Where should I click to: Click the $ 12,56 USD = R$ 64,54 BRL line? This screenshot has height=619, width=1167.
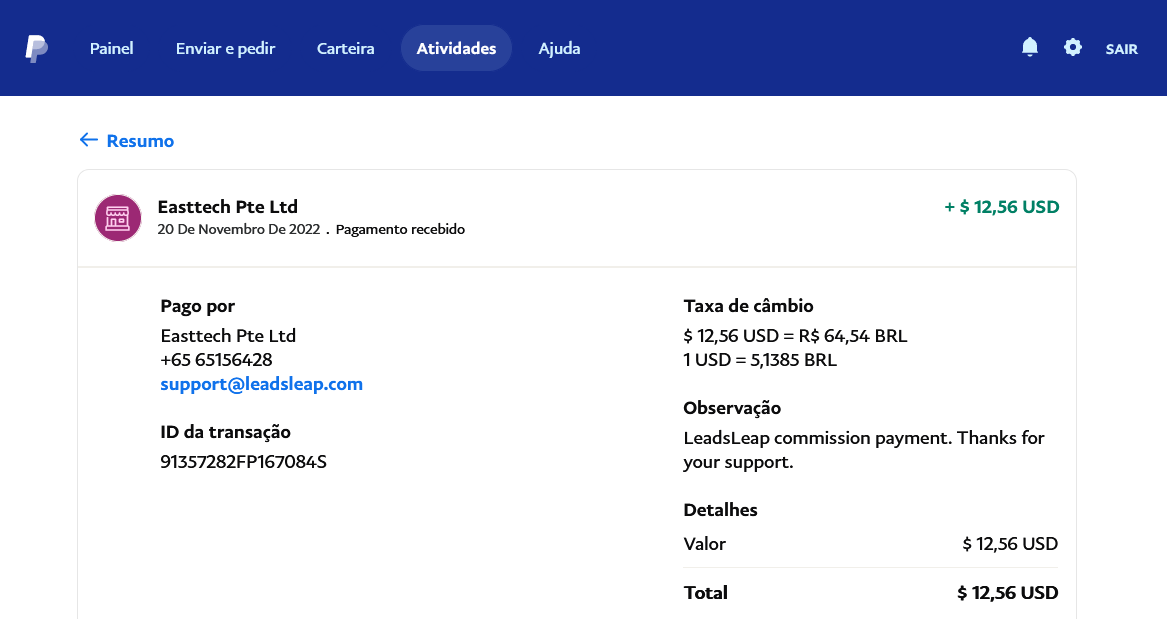[795, 336]
